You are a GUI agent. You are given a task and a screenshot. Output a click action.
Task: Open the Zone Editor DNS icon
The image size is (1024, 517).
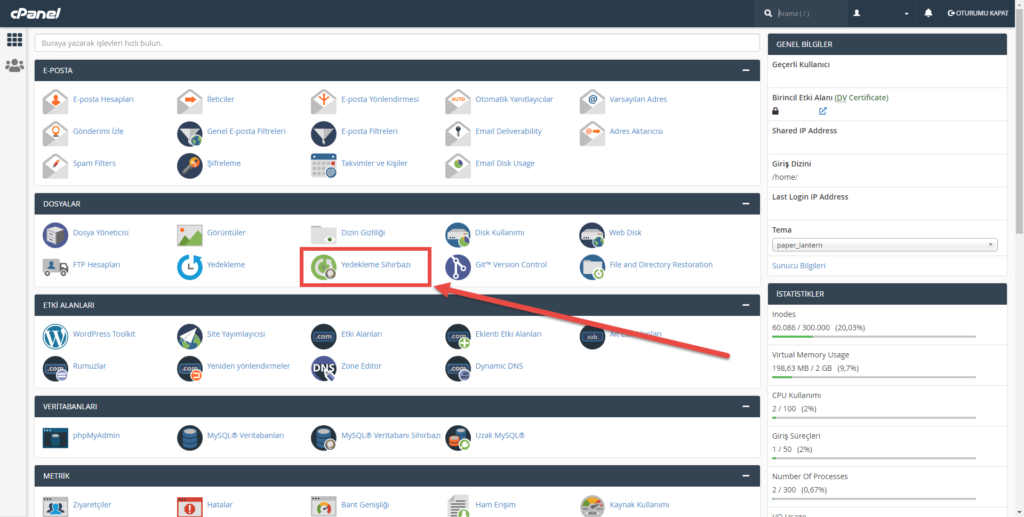tap(324, 367)
